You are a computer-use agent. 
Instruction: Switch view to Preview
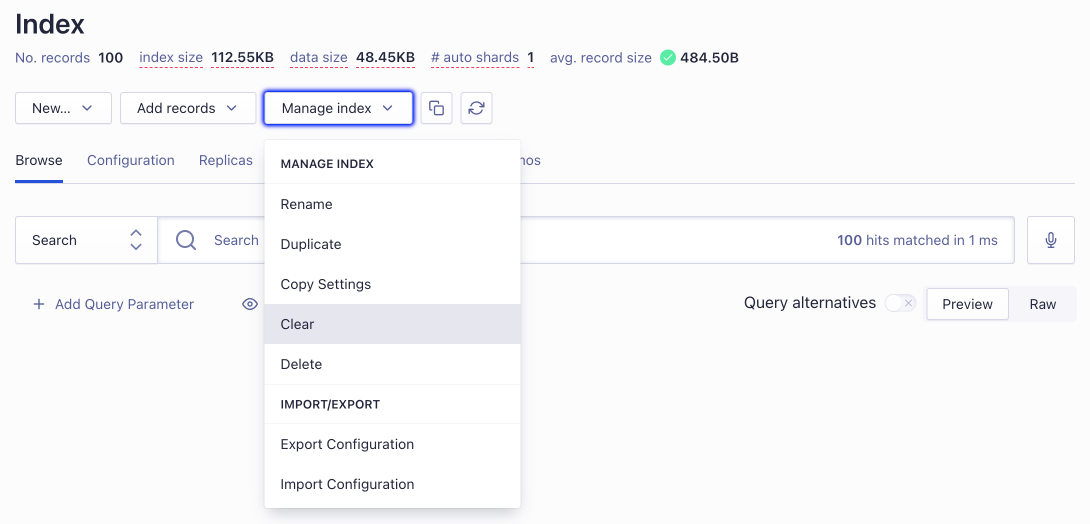[x=967, y=304]
